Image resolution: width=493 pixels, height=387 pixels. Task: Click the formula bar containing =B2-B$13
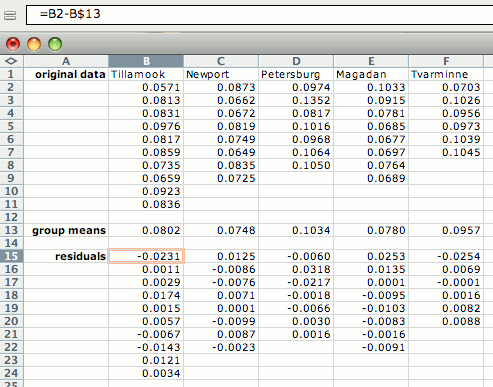259,15
